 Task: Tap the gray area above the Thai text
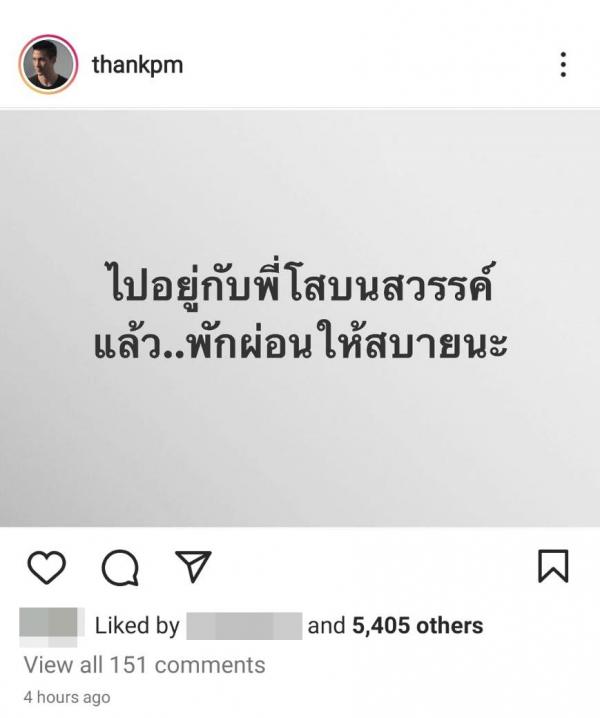tap(300, 183)
